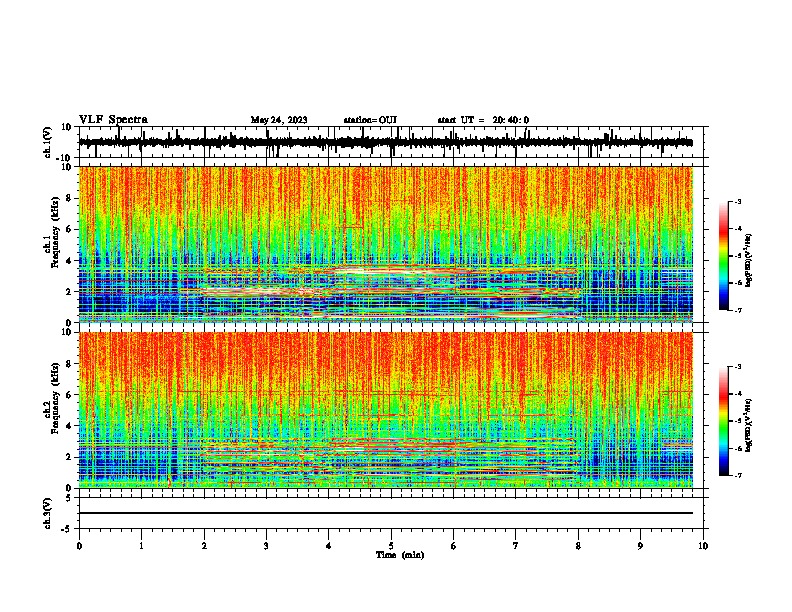This screenshot has height=612, width=792.
Task: Click time axis tick label "5"
Action: (x=391, y=546)
